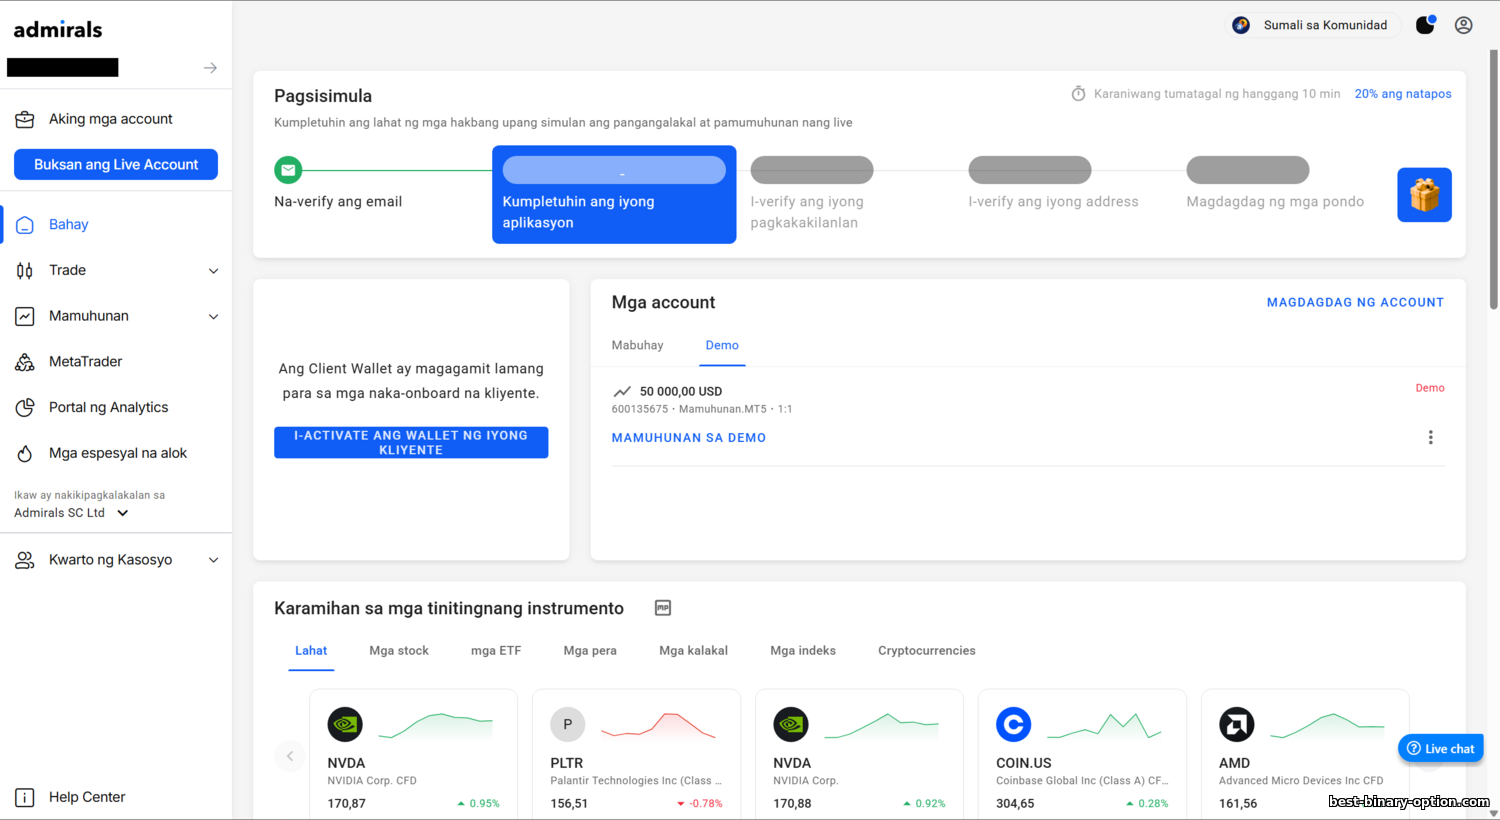
Task: Click Buksan ang Live Account button
Action: pos(116,165)
